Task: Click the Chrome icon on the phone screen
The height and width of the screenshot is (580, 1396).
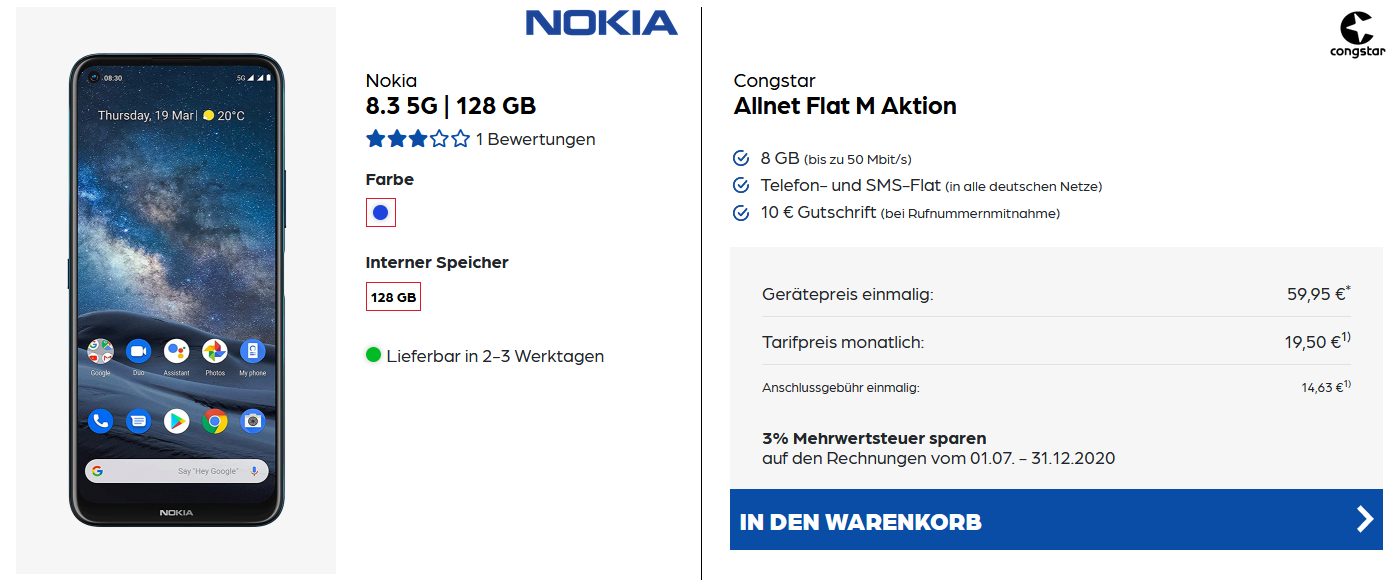Action: [214, 421]
